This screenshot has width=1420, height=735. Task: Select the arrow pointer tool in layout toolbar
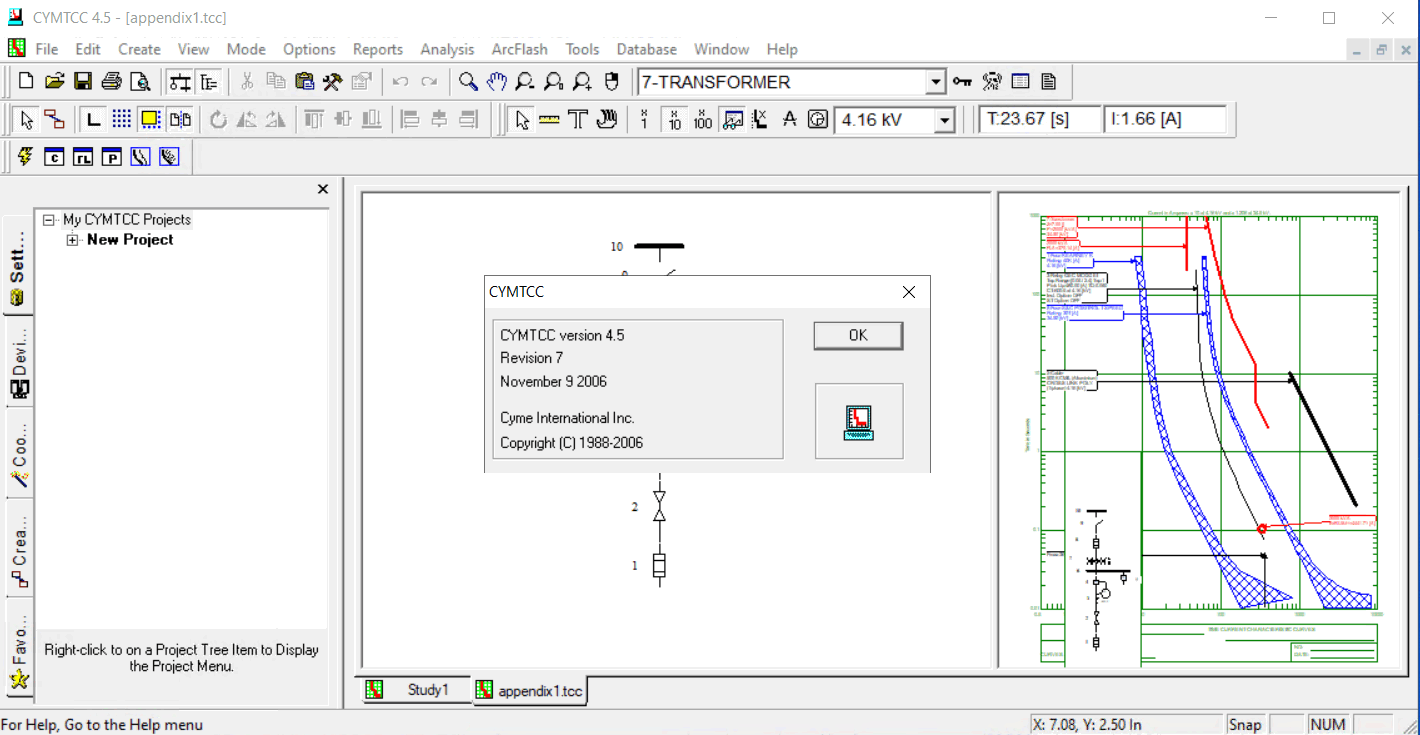(x=27, y=120)
